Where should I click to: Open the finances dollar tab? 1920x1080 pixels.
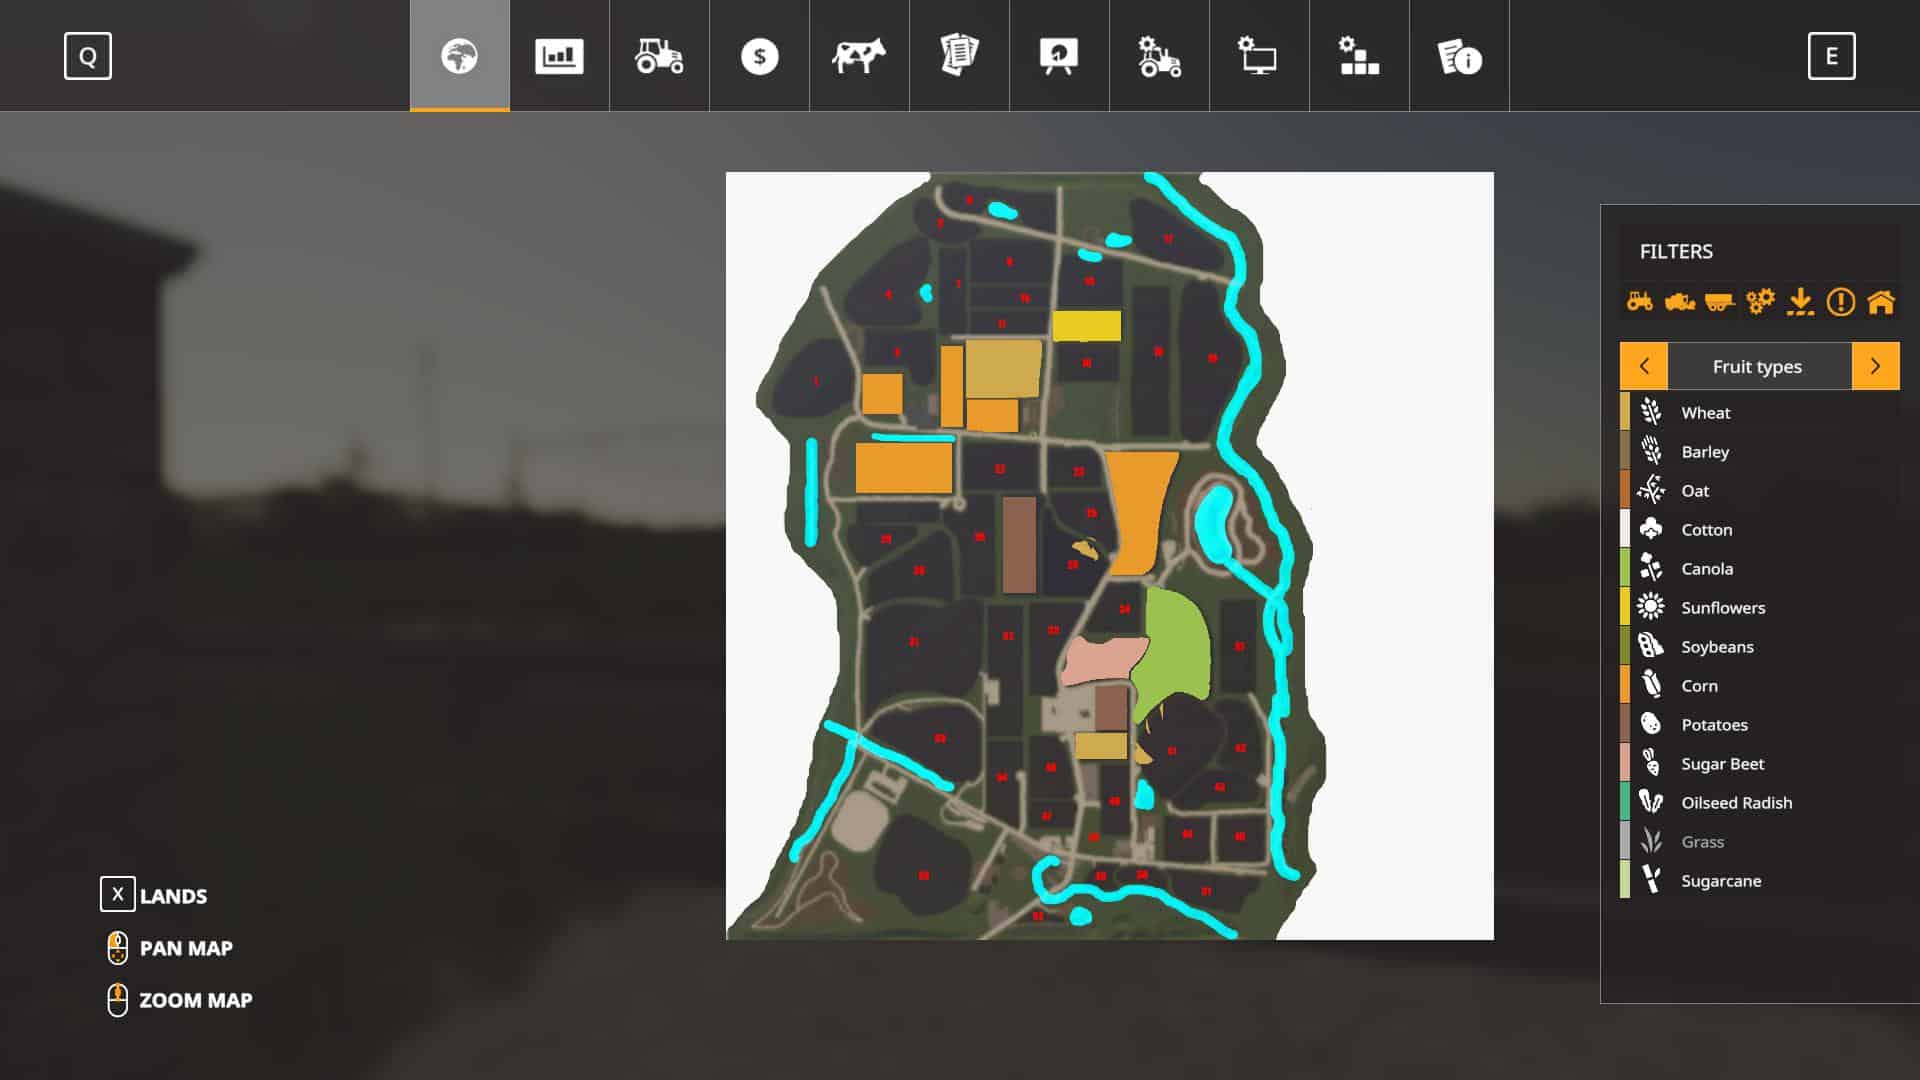(759, 56)
